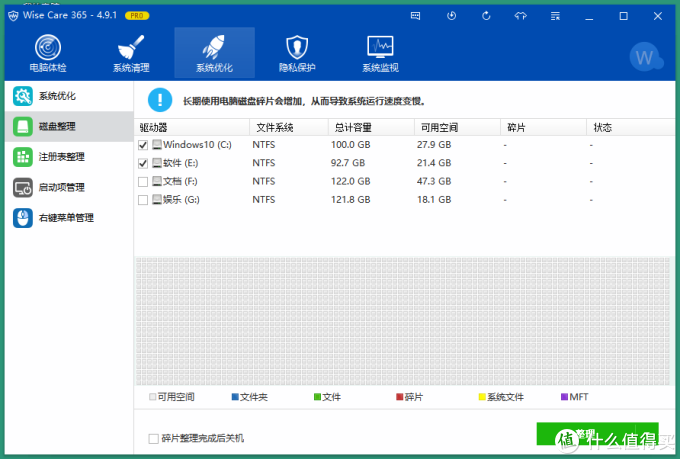Click the 娱乐 (G:) drive name
The width and height of the screenshot is (680, 459).
click(181, 200)
